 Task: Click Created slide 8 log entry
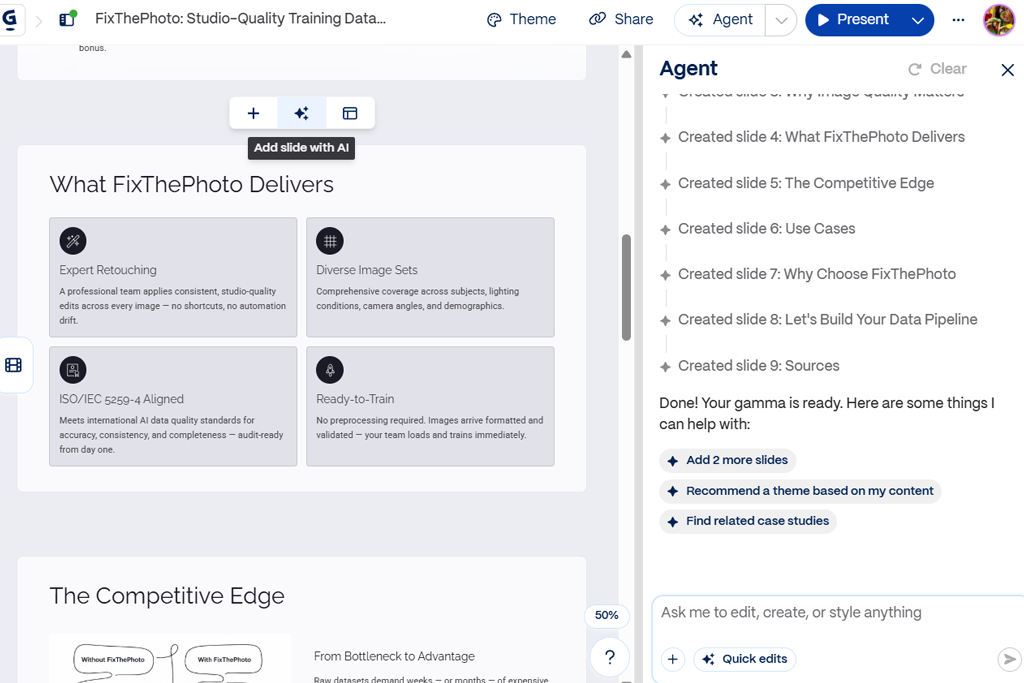pyautogui.click(x=827, y=320)
